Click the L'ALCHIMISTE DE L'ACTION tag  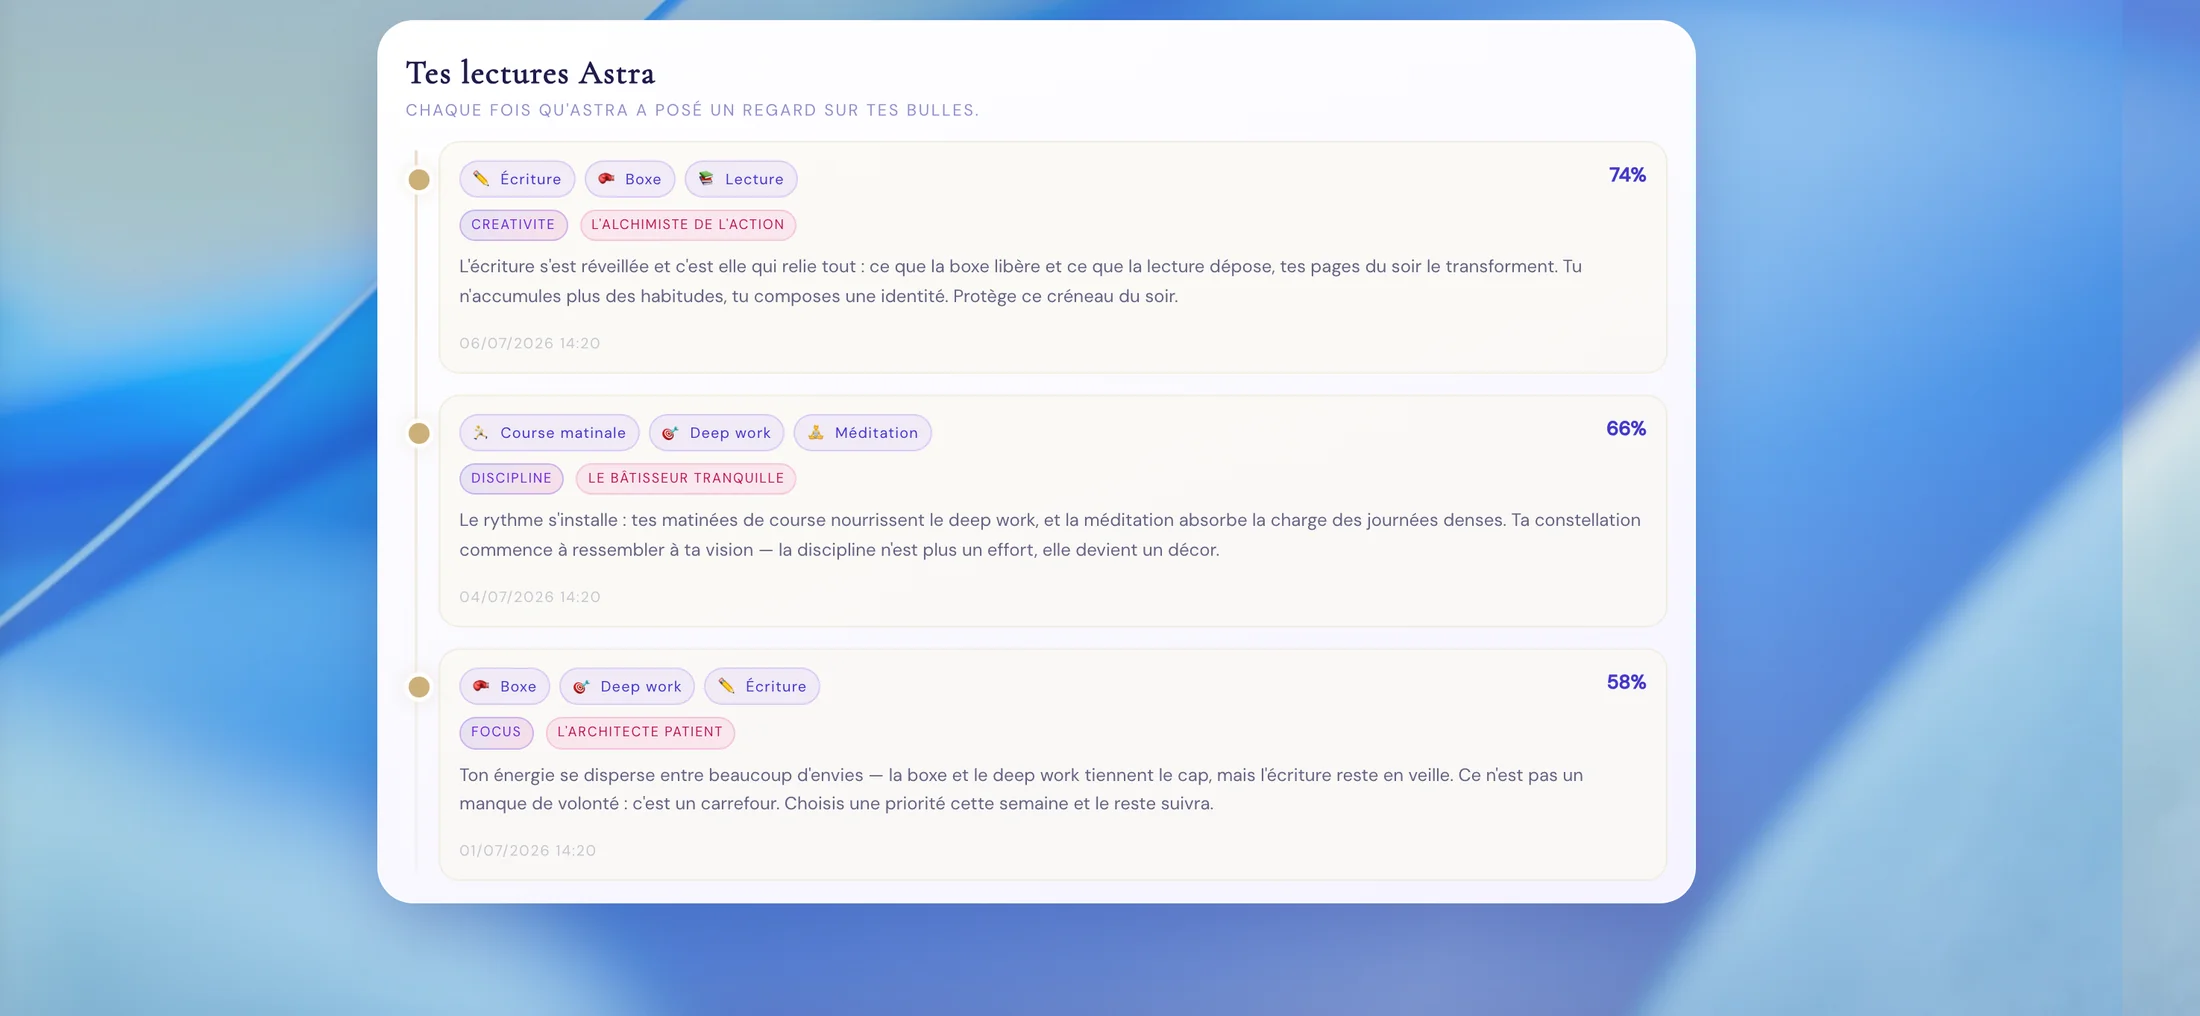point(688,225)
